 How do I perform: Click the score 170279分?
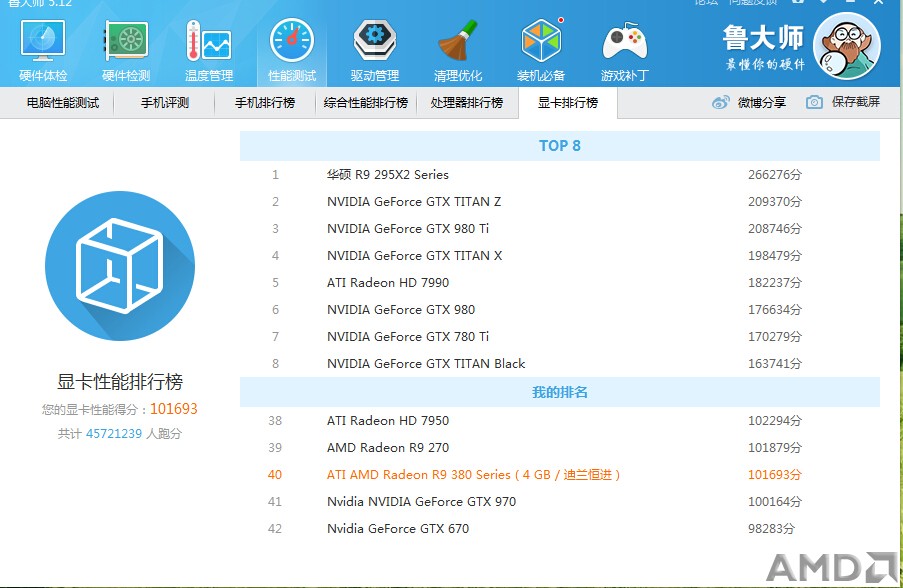coord(775,336)
